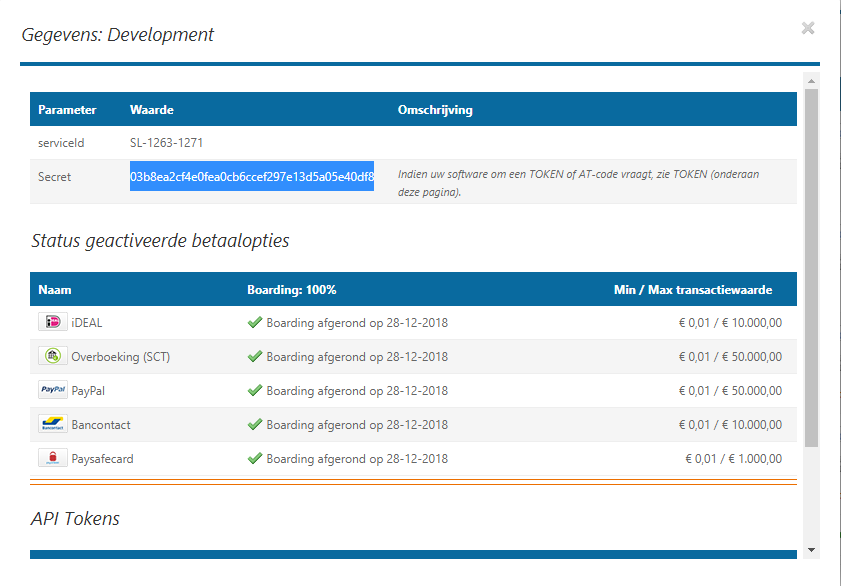Click the serviceId value SL-1263-1271
This screenshot has height=586, width=841.
[x=167, y=143]
